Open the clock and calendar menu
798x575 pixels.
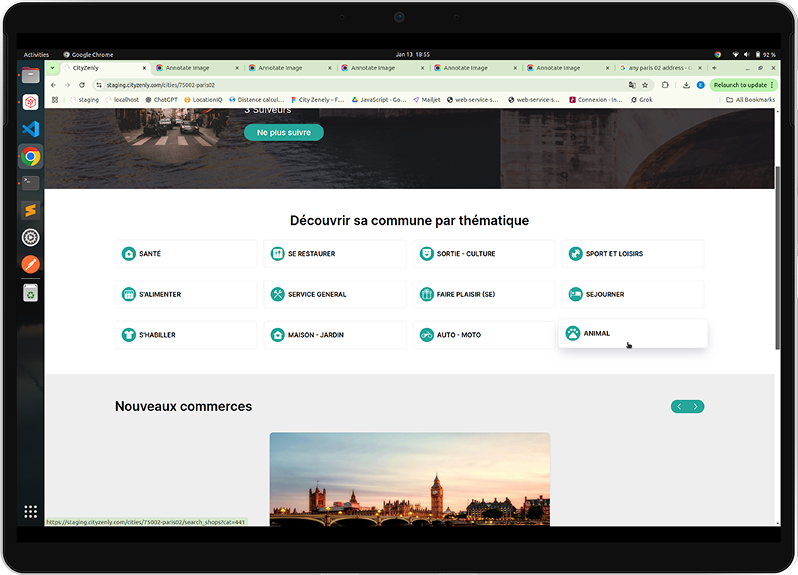(x=413, y=54)
